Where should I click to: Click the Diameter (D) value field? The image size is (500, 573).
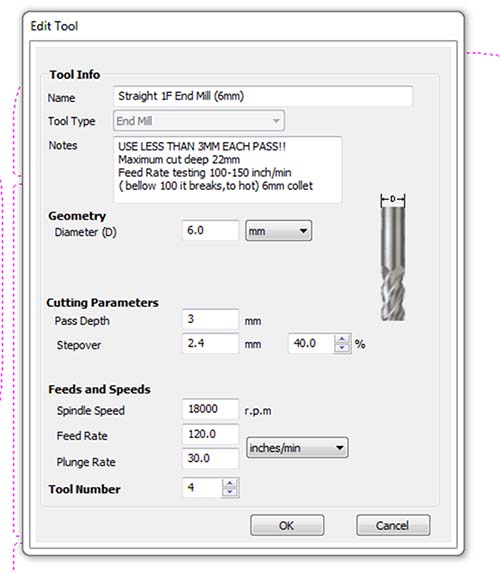pos(211,230)
